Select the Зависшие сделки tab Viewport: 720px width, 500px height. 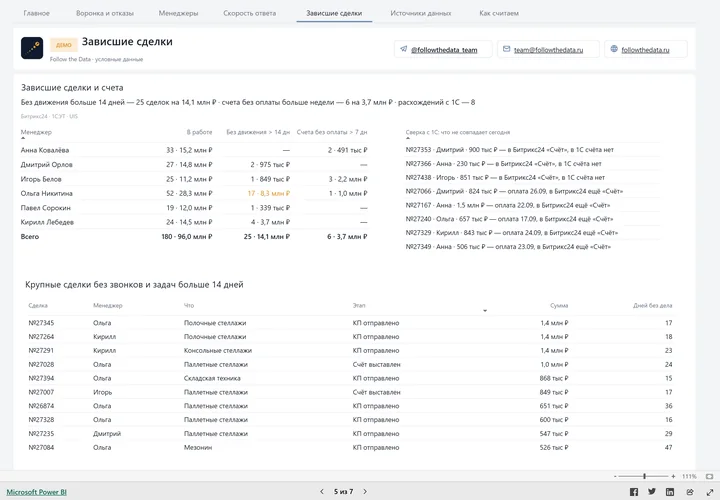tap(334, 13)
